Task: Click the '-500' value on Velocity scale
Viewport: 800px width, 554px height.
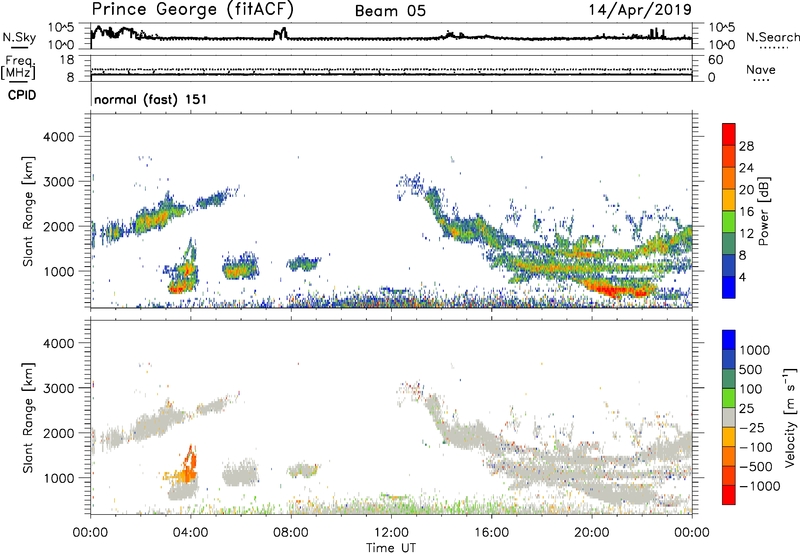Action: click(756, 467)
